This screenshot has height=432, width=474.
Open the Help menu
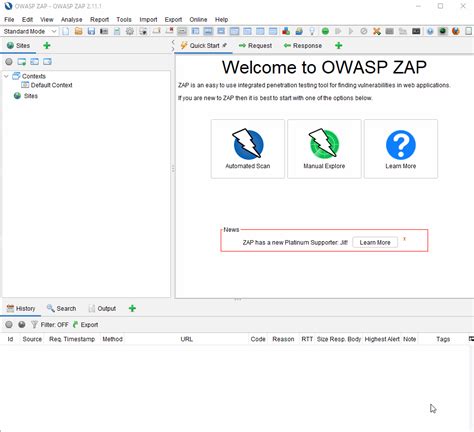coord(221,19)
